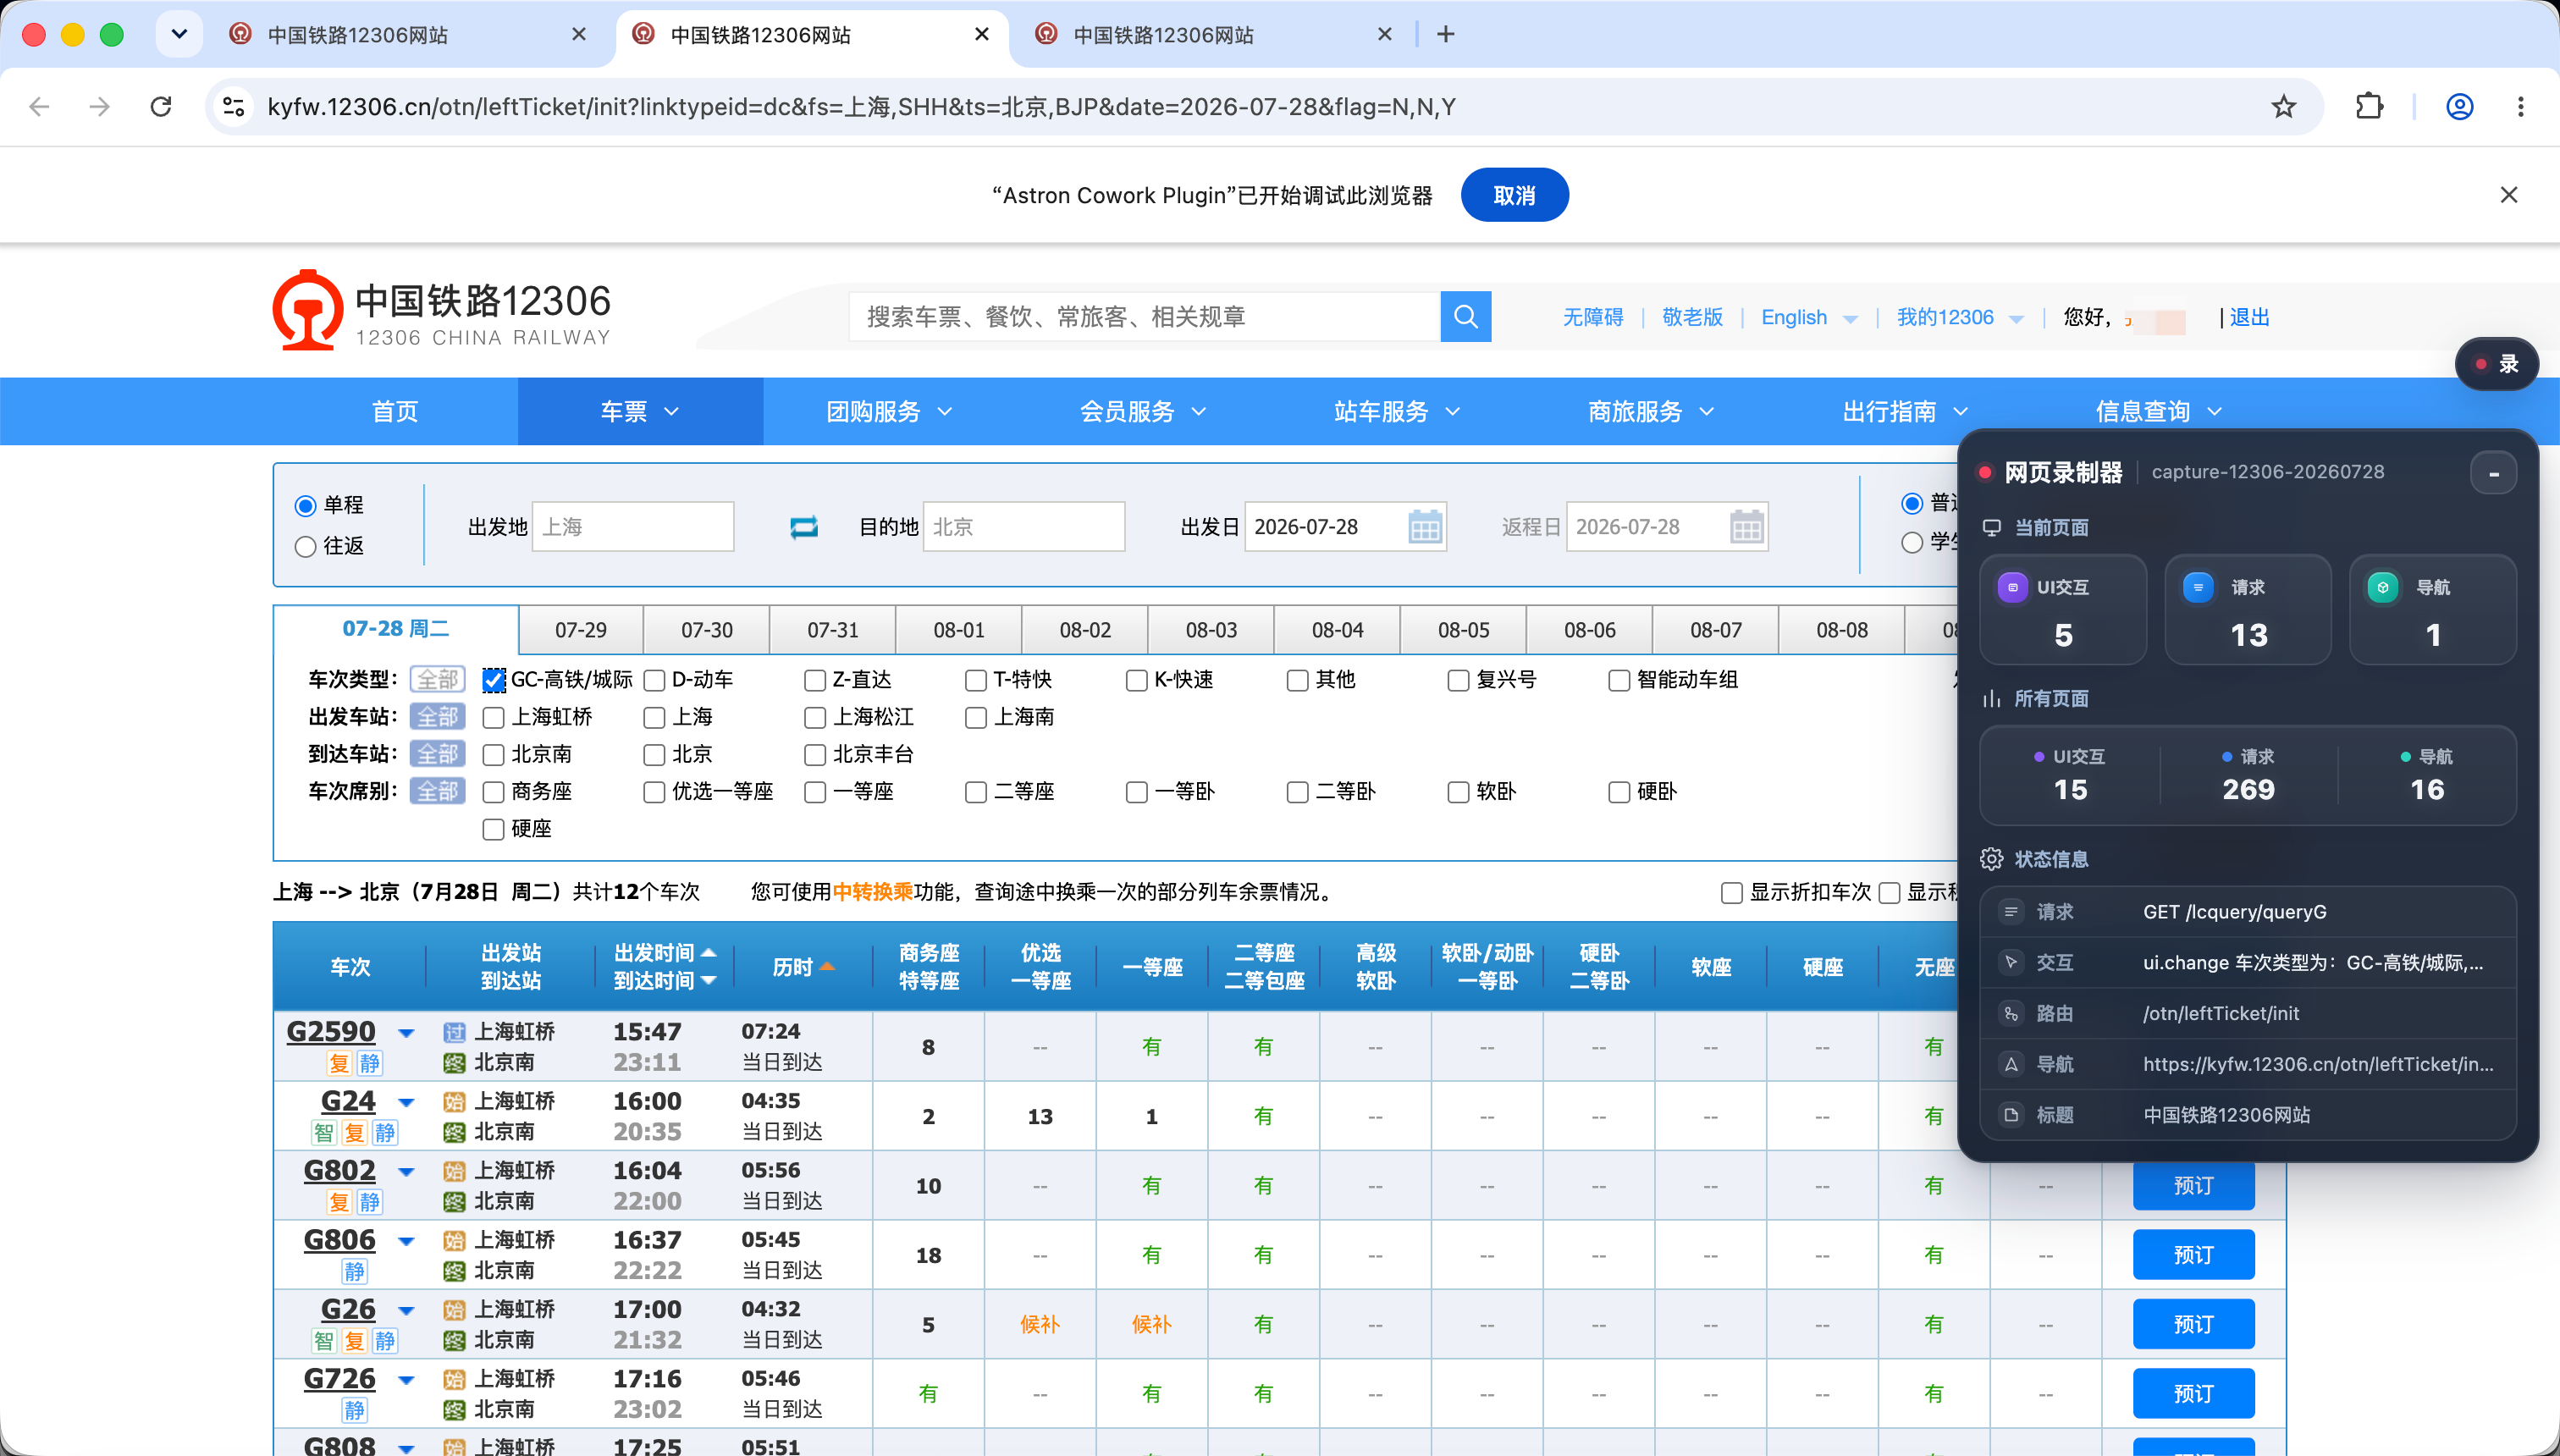The height and width of the screenshot is (1456, 2560).
Task: Expand the 信息查询 navigation menu
Action: click(x=2158, y=411)
